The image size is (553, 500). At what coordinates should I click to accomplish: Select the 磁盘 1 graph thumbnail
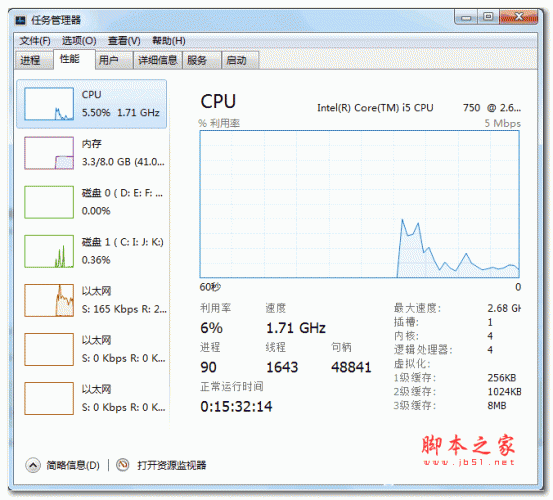pos(49,251)
